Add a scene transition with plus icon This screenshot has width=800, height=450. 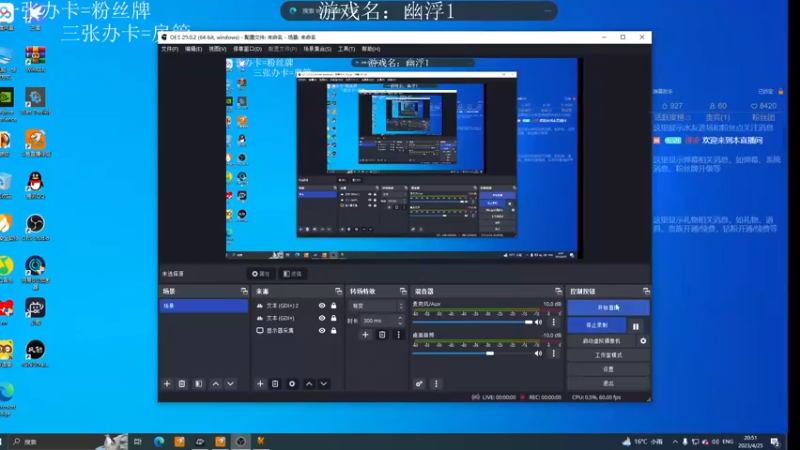coord(365,335)
